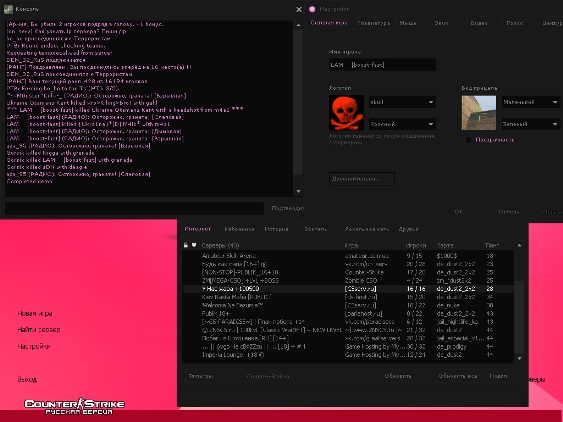Close the Консоль window with the X
Screen dimensions: 563x422
pos(299,9)
